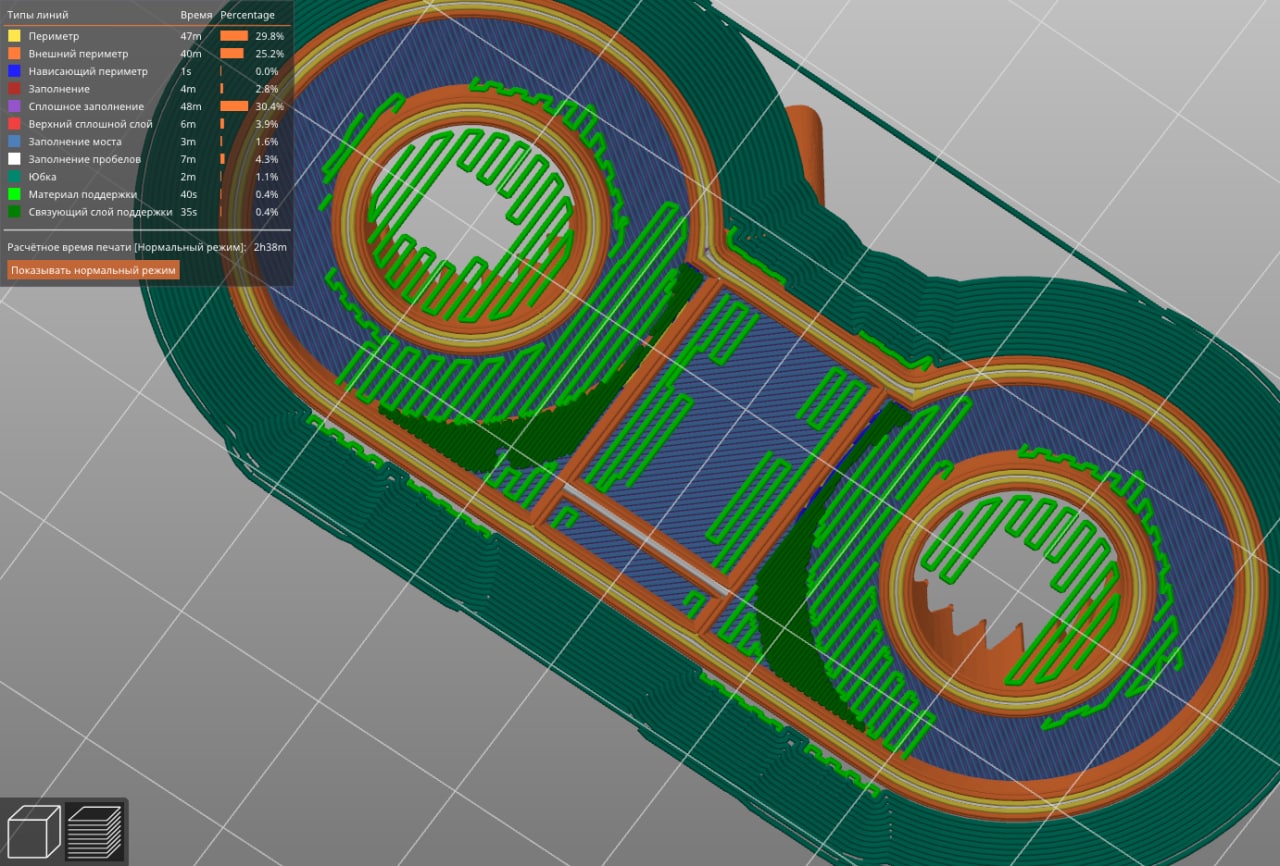Click the Расчётное время печати label
The width and height of the screenshot is (1280, 866).
click(x=127, y=246)
